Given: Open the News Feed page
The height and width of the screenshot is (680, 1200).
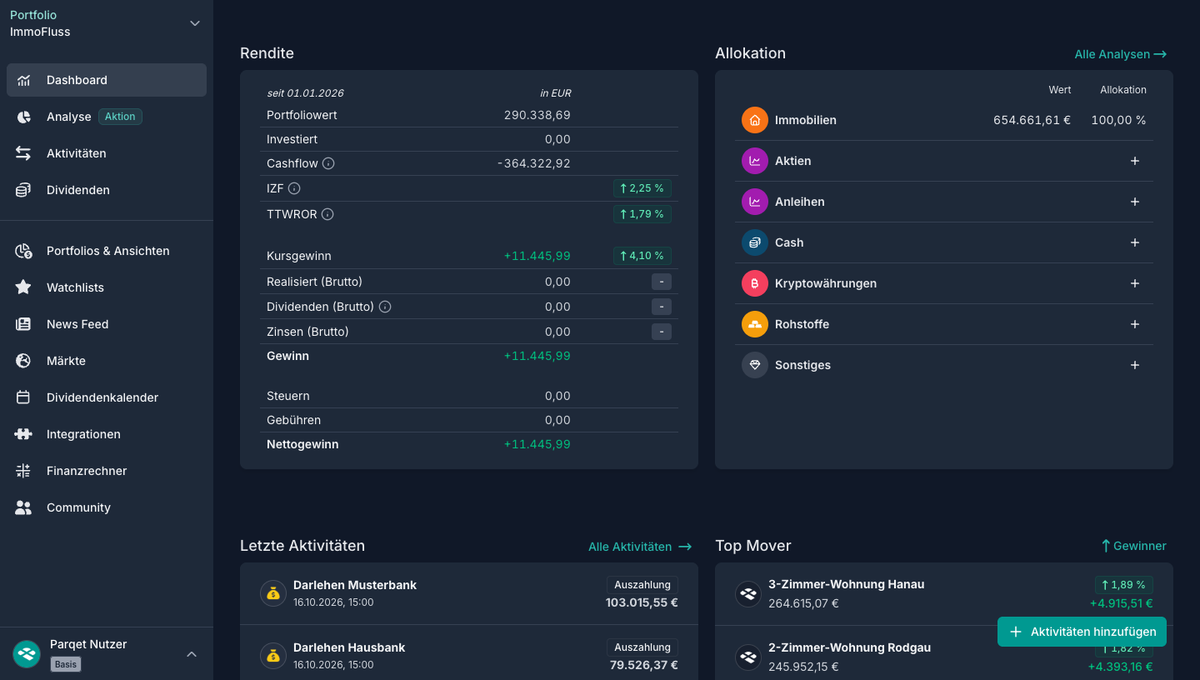Looking at the screenshot, I should tap(106, 324).
